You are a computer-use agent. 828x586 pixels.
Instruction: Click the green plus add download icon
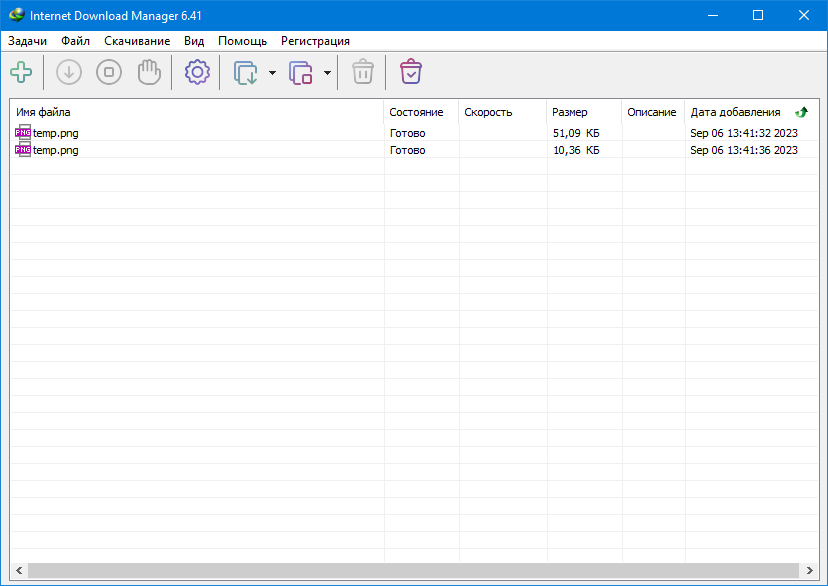[21, 72]
